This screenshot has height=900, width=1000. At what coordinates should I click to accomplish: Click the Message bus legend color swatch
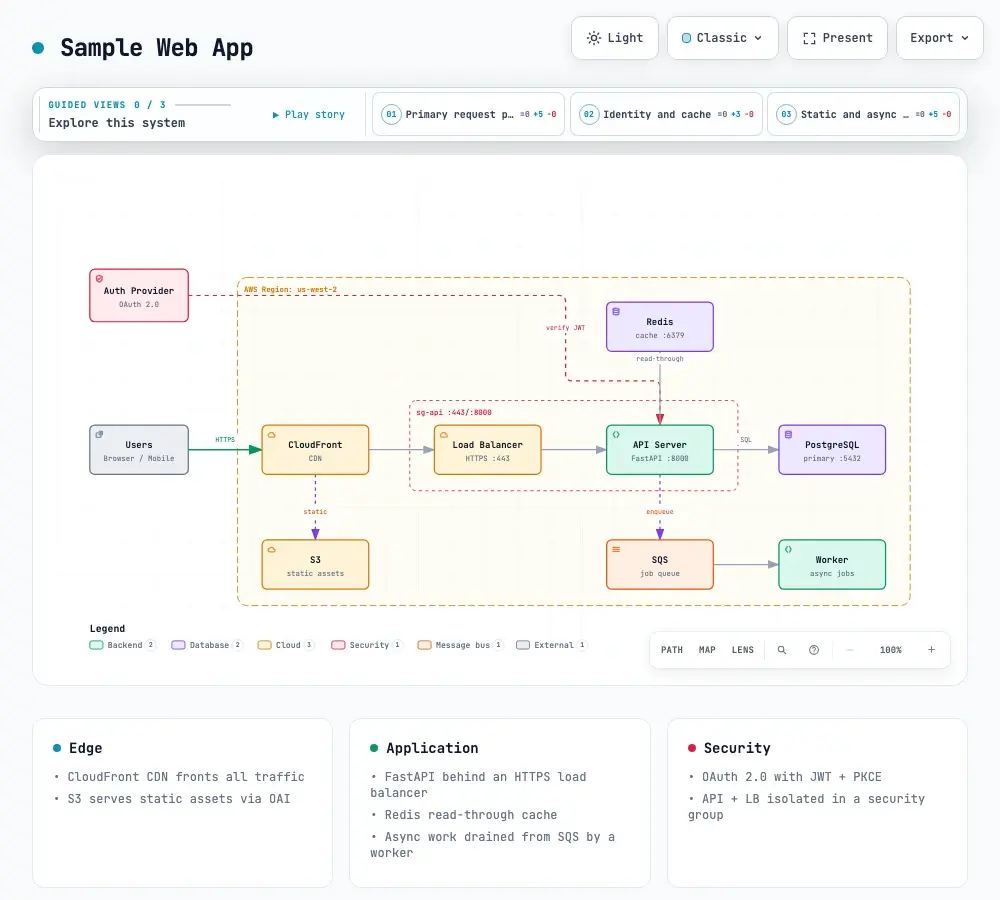[x=424, y=645]
